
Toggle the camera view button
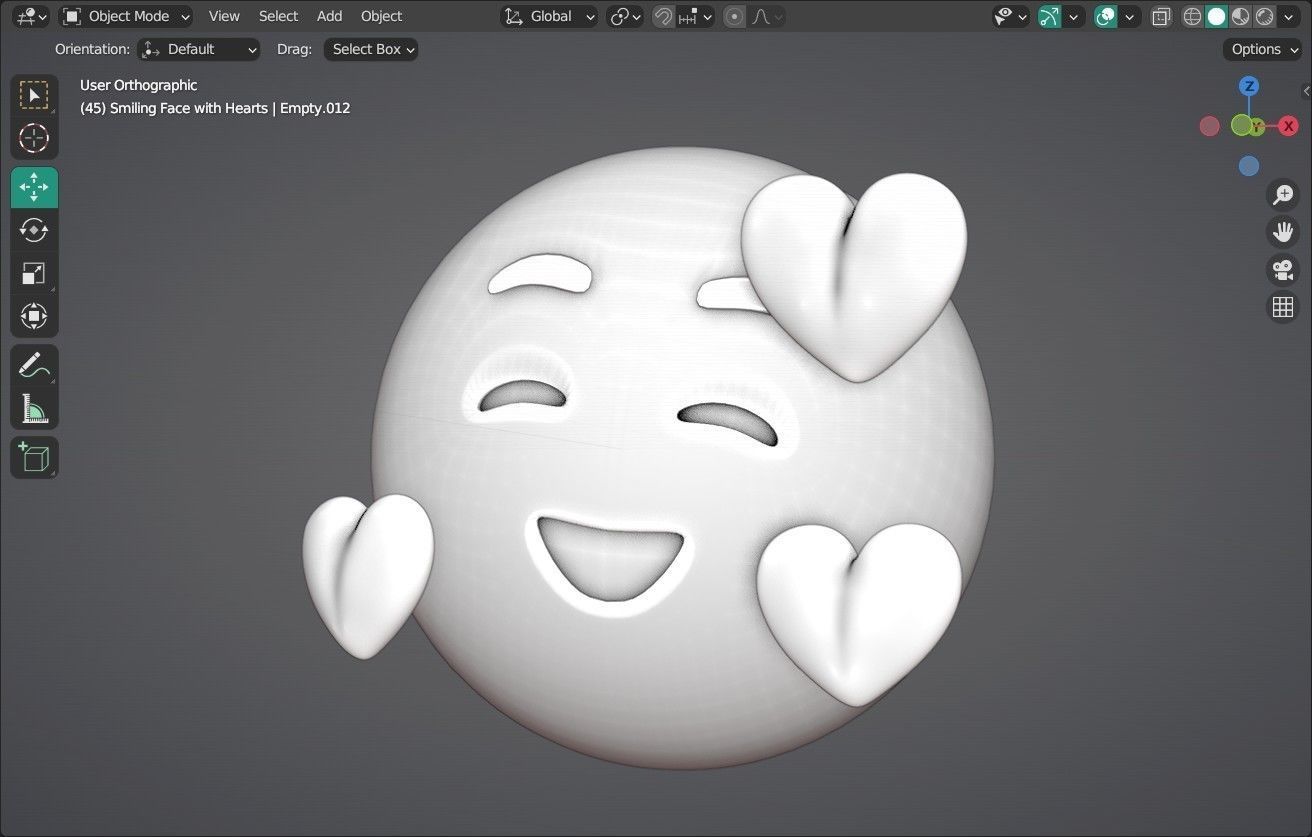coord(1283,270)
